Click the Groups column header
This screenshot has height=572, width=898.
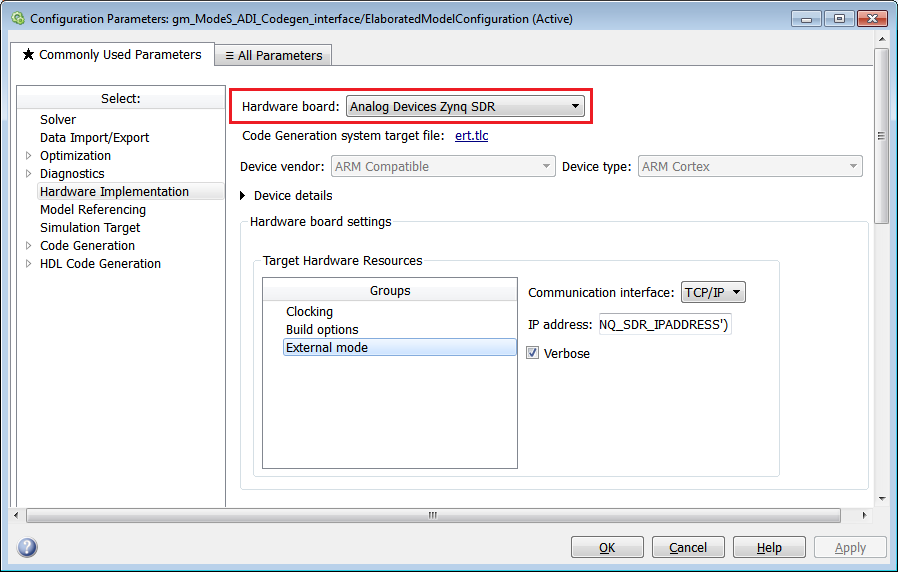pos(390,290)
